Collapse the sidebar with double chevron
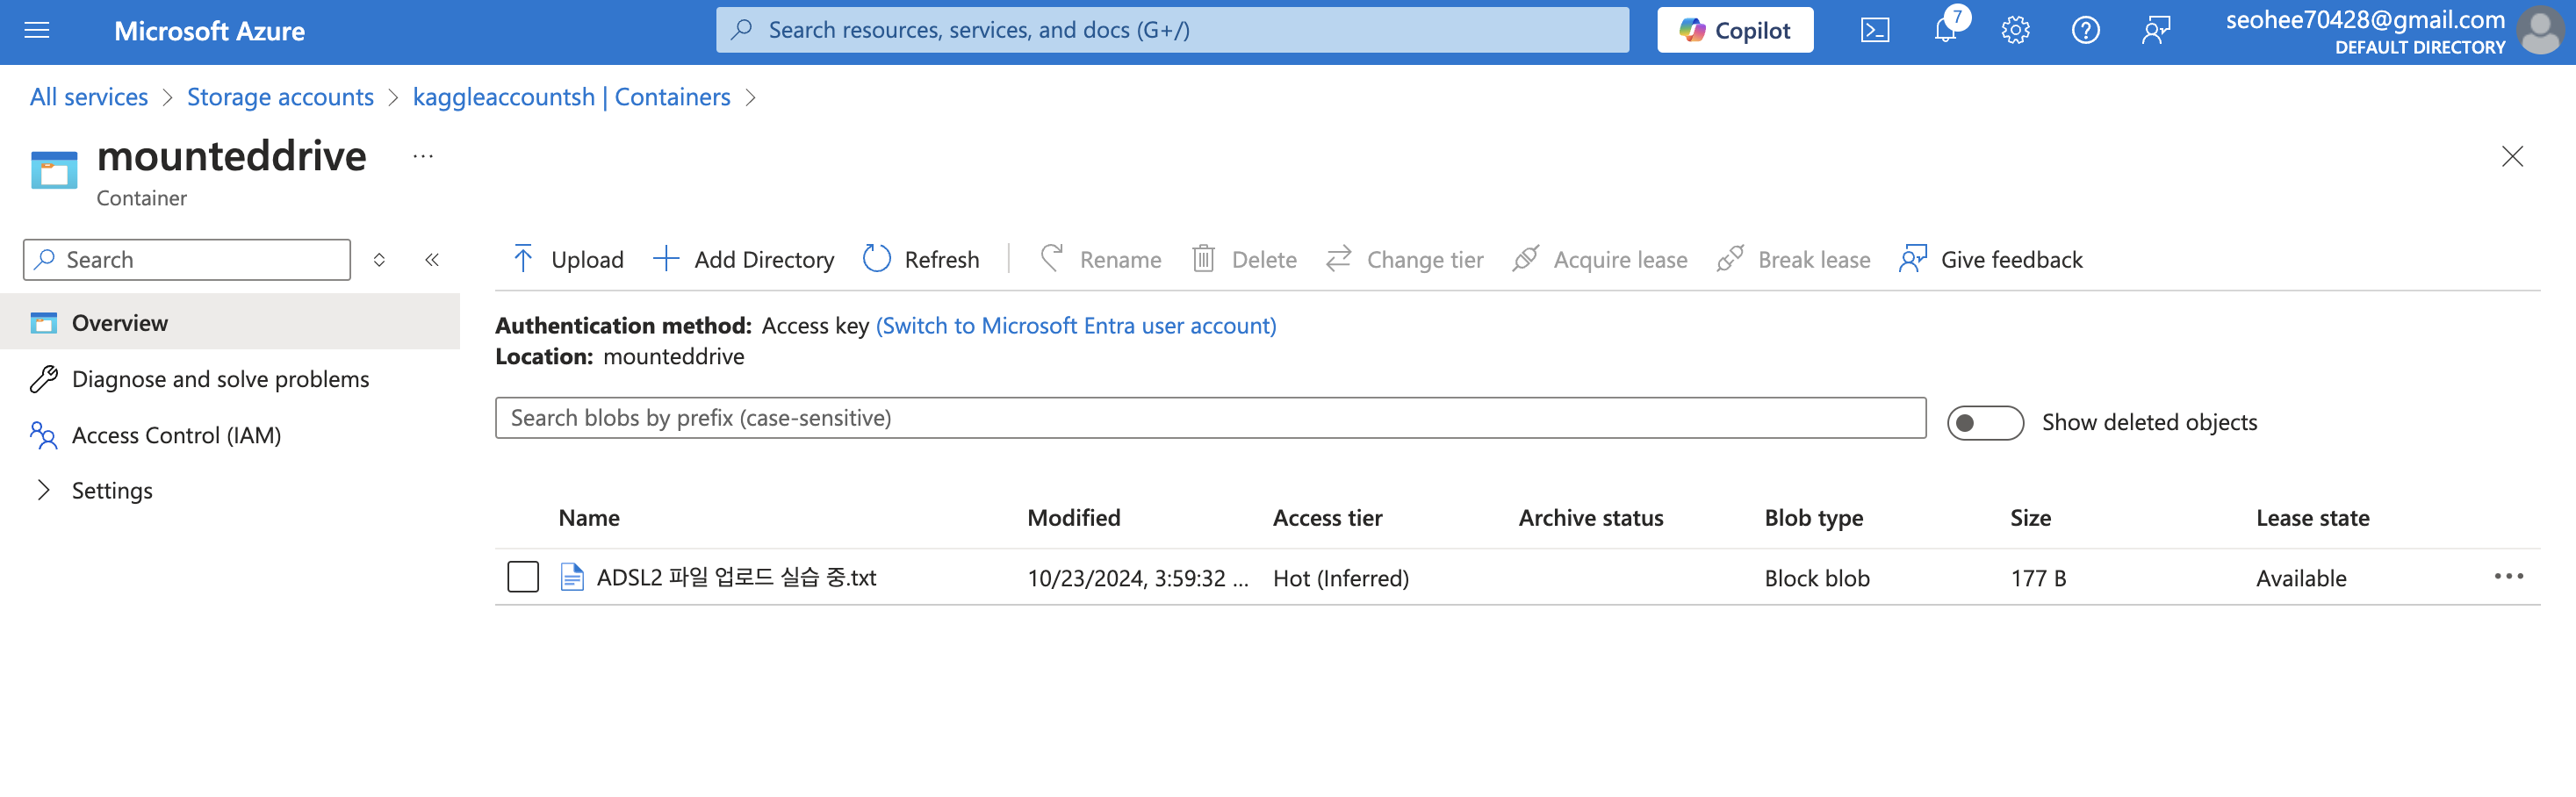 [x=432, y=260]
